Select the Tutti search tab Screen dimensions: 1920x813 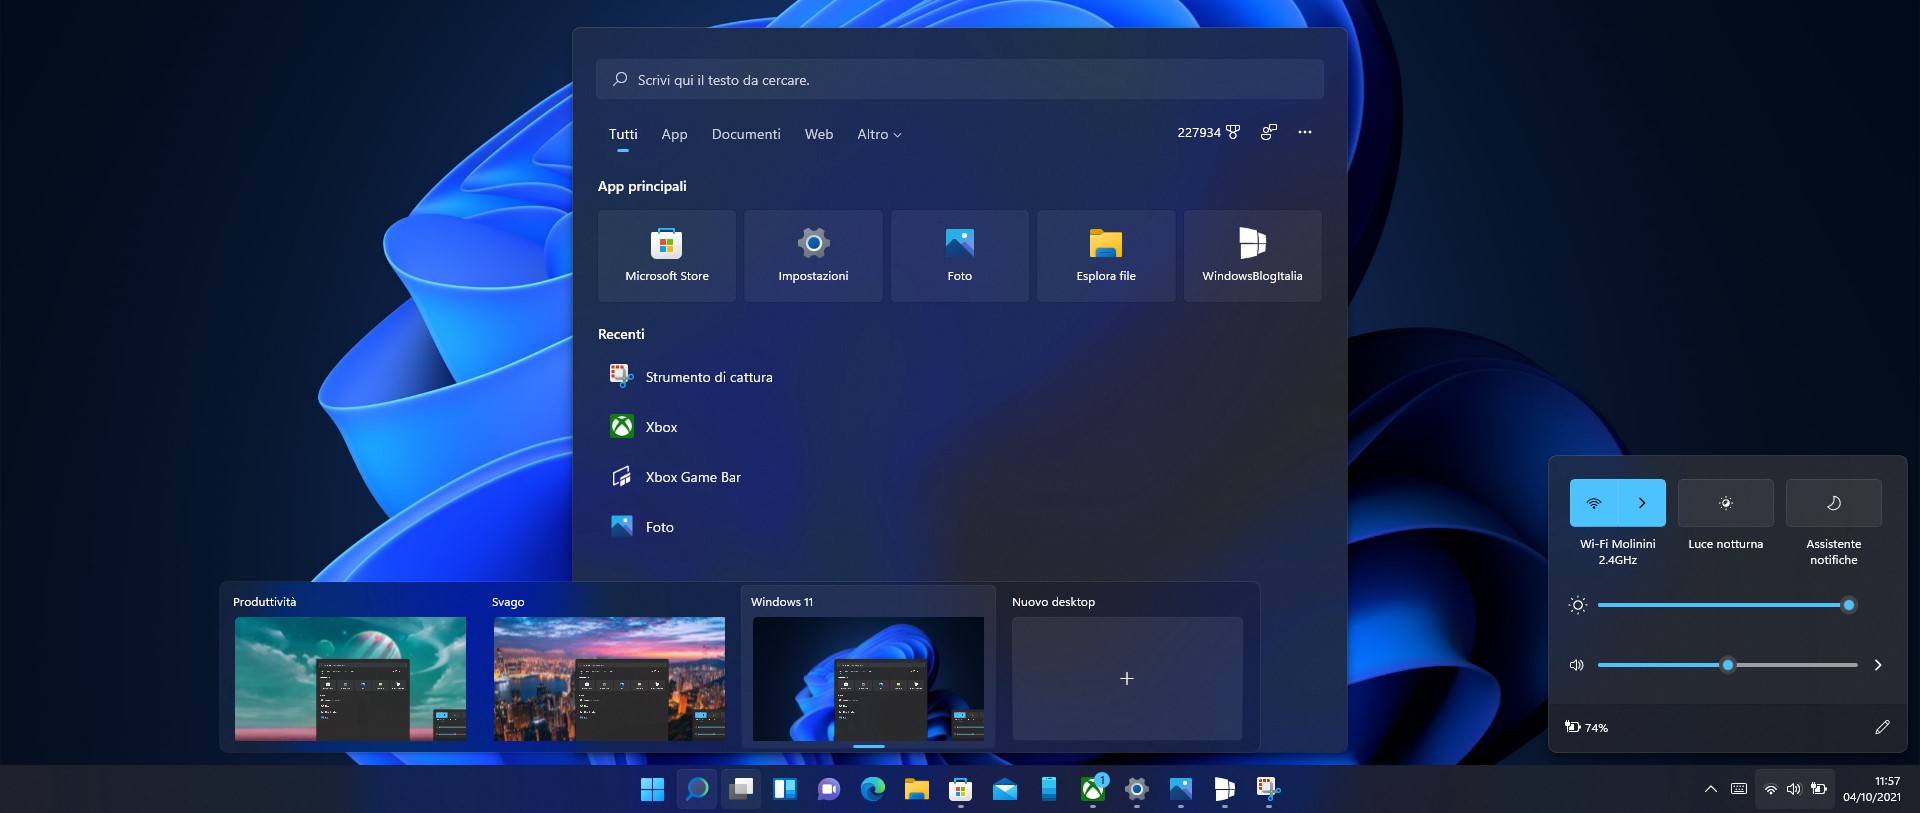coord(623,134)
